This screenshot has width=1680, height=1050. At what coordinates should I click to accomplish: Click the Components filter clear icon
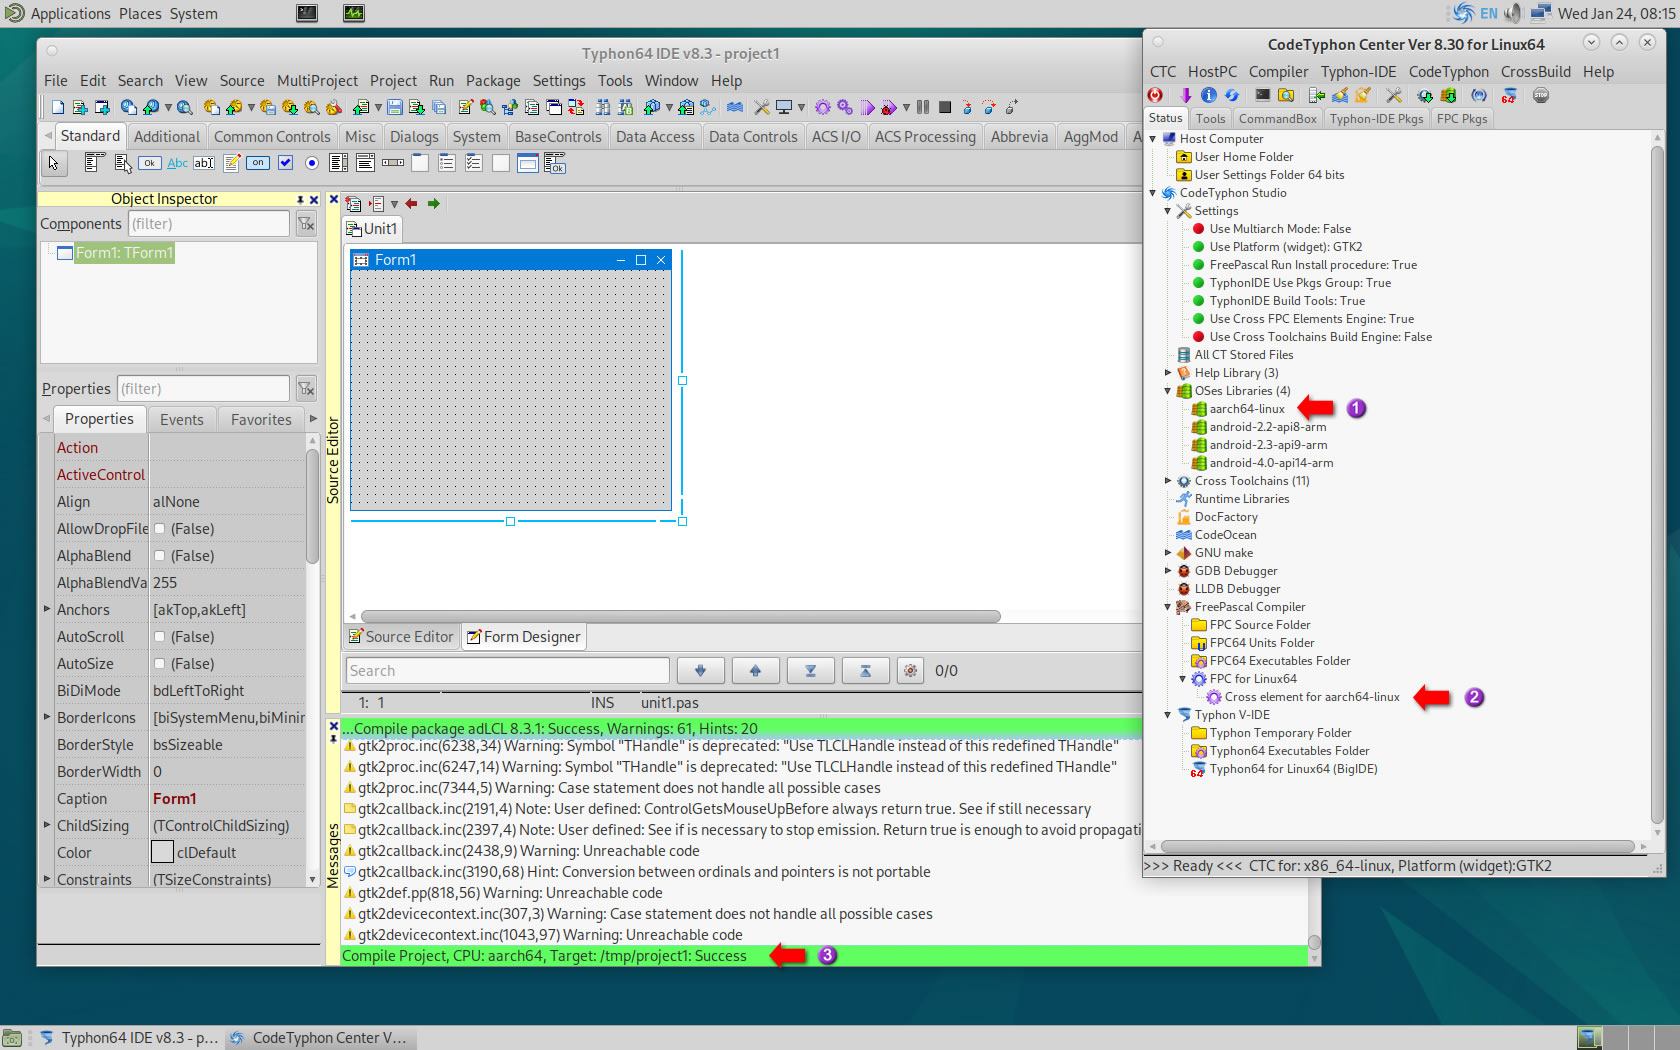(x=306, y=224)
